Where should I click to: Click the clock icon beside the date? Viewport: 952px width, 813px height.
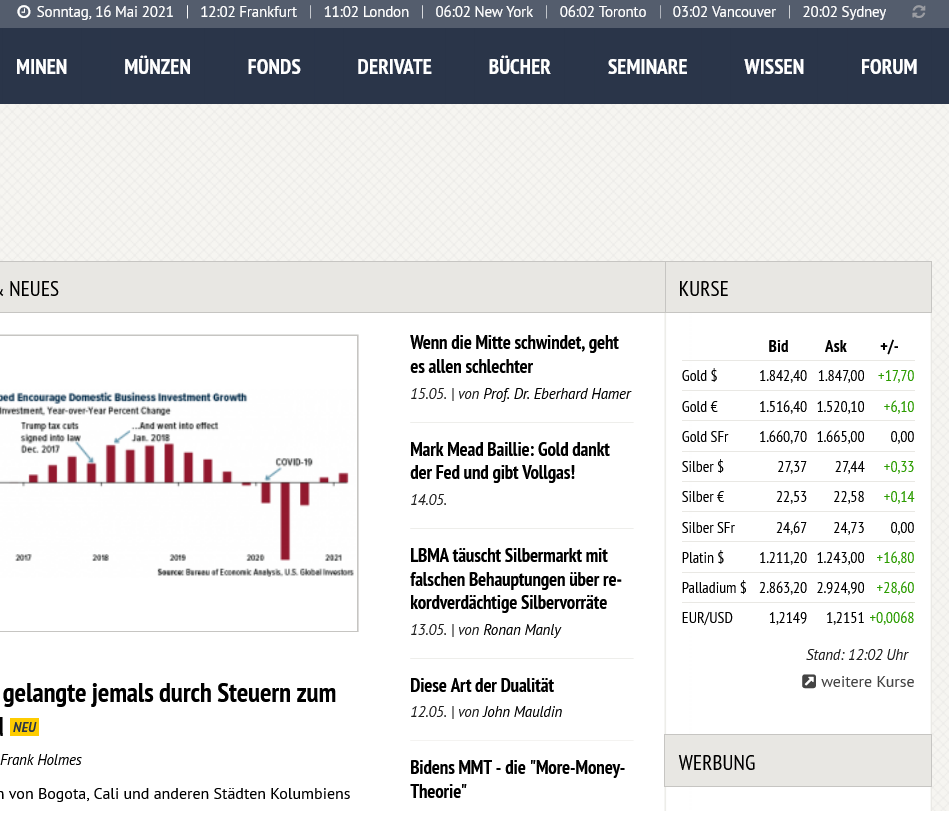tap(24, 12)
